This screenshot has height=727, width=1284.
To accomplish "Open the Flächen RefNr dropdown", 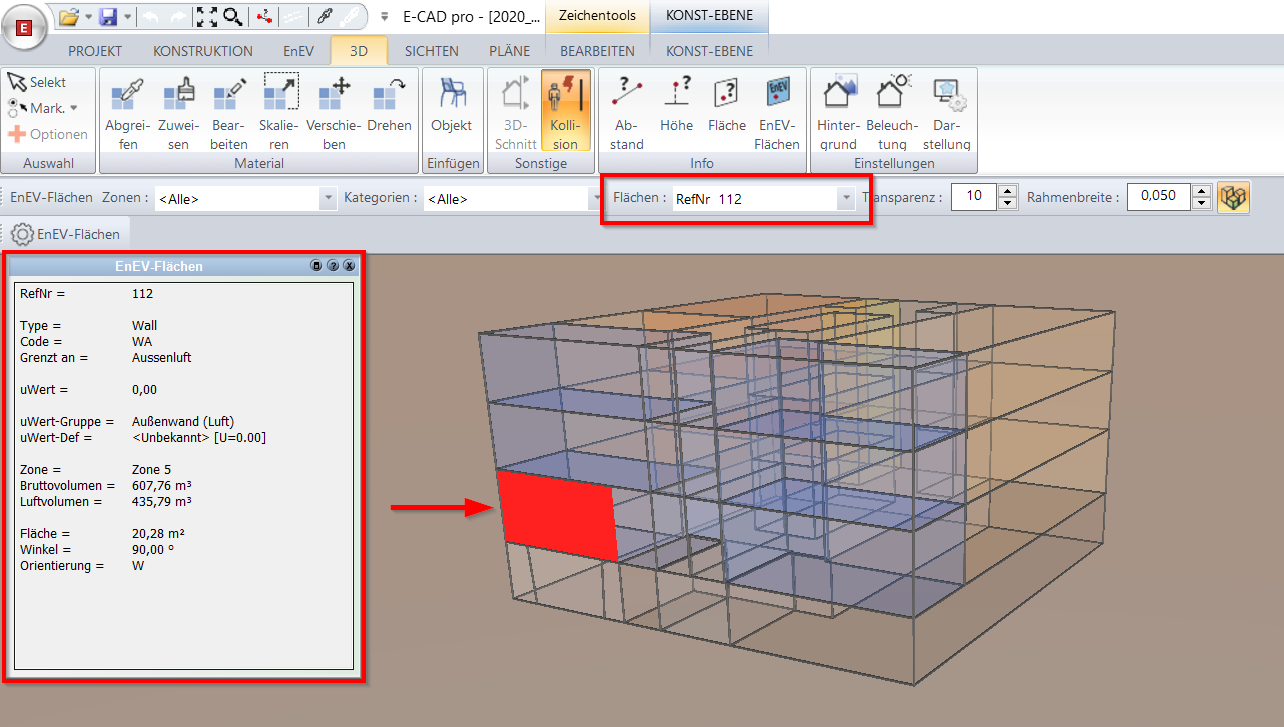I will tap(845, 197).
